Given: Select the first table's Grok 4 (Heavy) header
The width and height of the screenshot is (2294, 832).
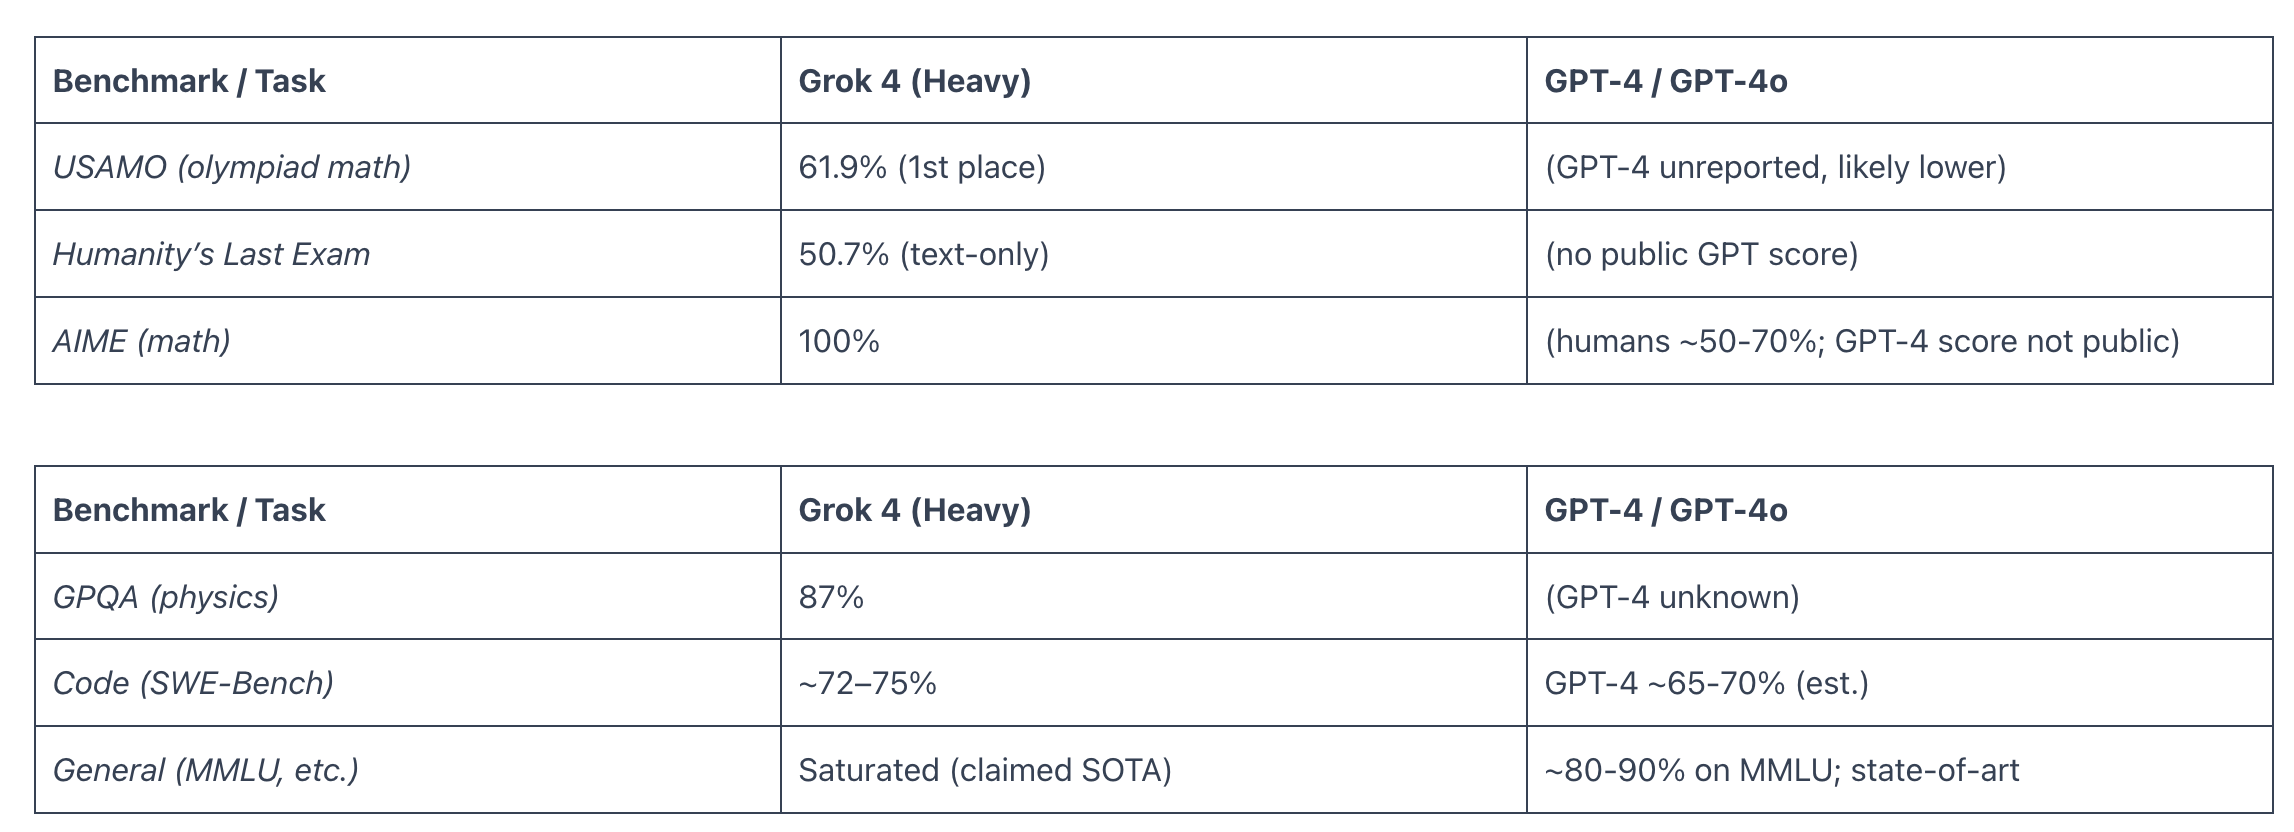Looking at the screenshot, I should pos(1154,80).
